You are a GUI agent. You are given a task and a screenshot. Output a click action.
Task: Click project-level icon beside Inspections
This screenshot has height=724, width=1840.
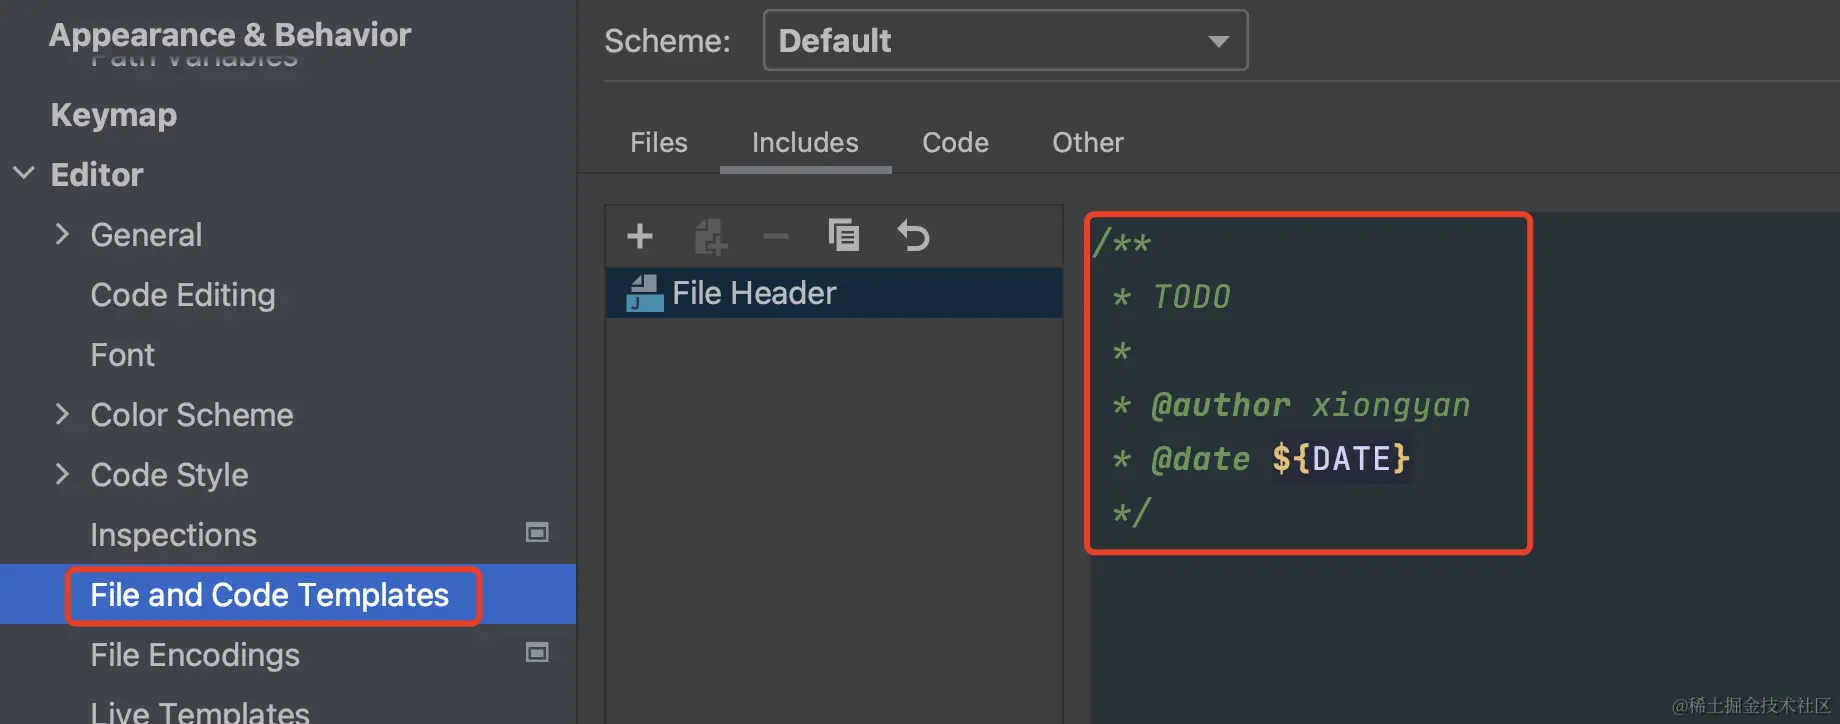pos(537,533)
